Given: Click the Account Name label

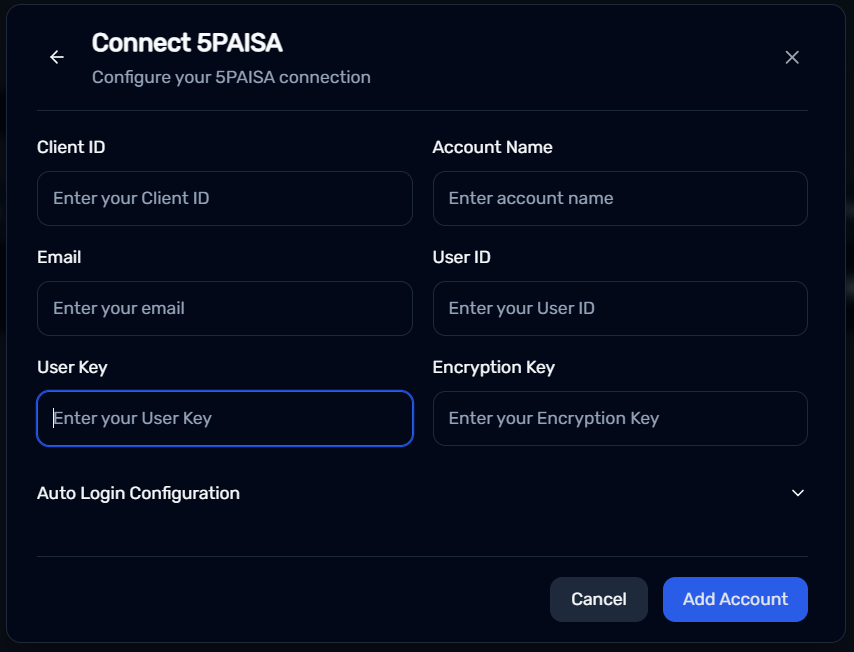Looking at the screenshot, I should pos(492,147).
